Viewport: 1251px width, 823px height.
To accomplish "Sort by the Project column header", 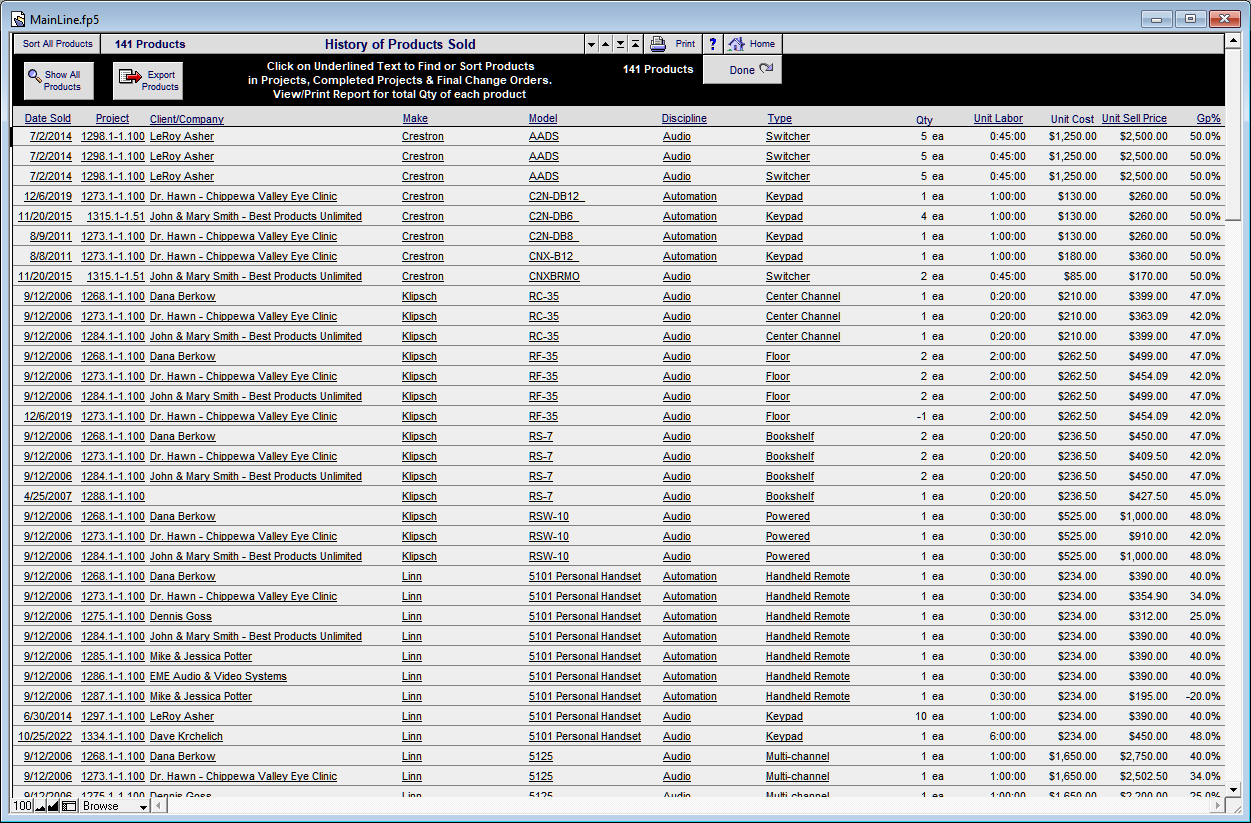I will point(112,119).
